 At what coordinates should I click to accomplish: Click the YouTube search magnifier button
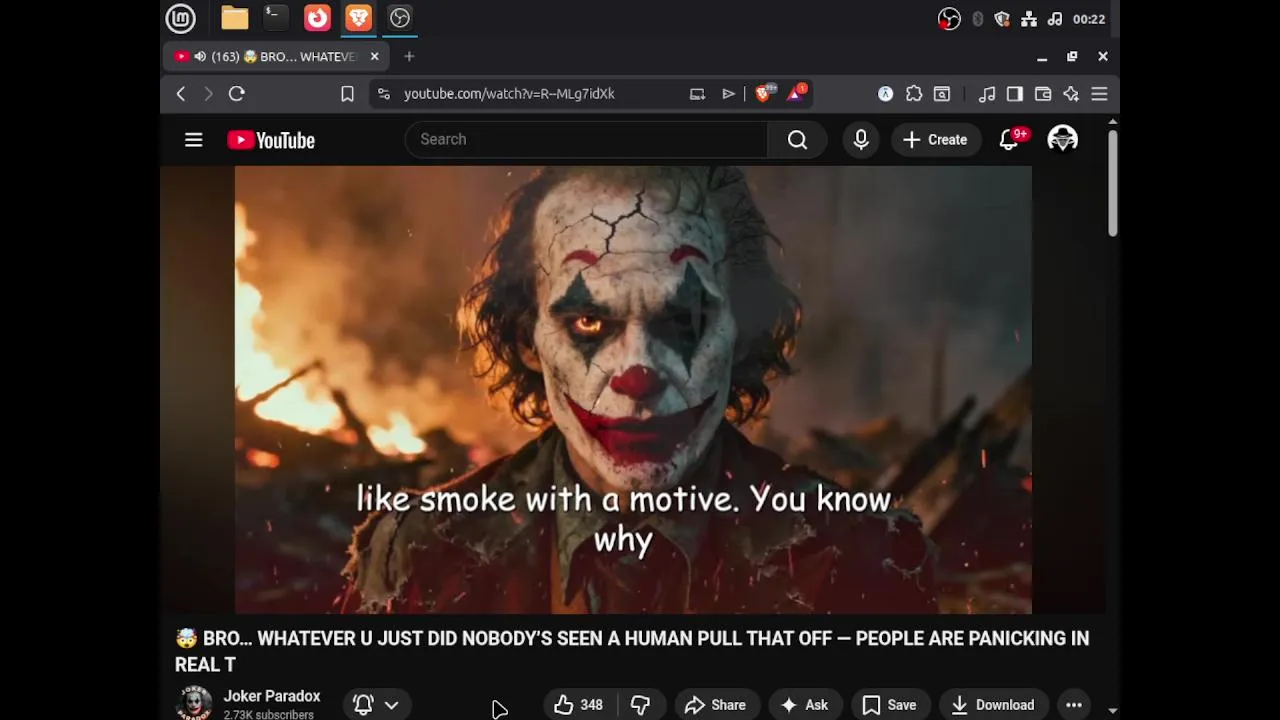(x=797, y=140)
